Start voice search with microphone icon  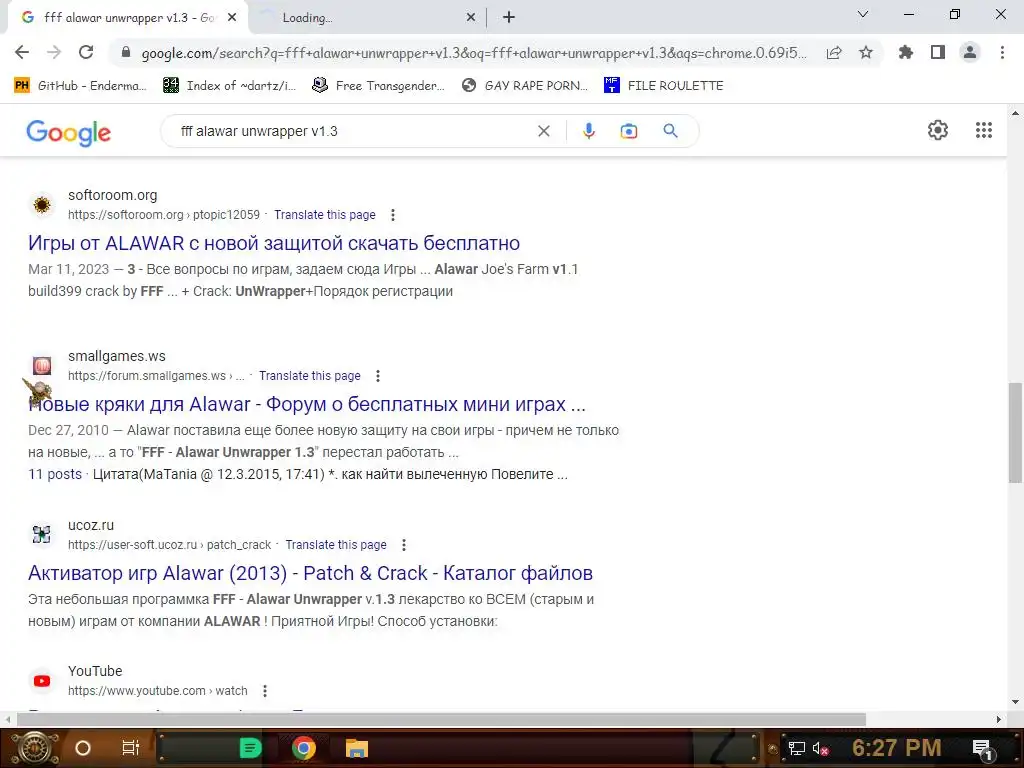(x=588, y=131)
